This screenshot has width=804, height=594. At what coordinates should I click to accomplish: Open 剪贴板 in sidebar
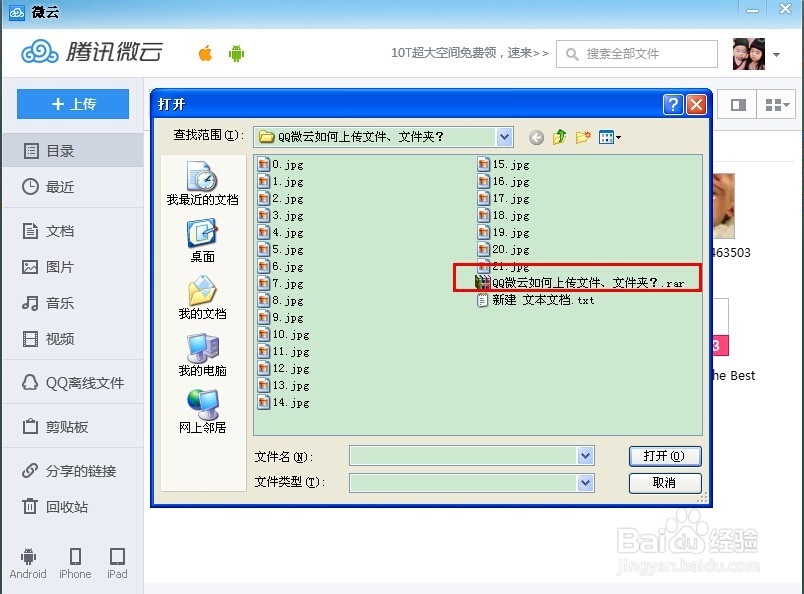coord(73,426)
